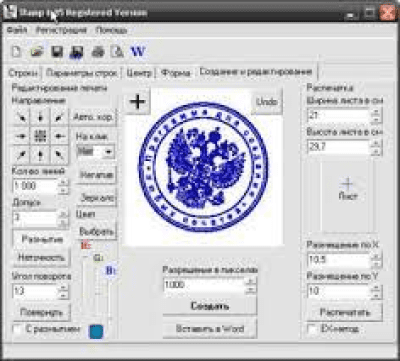Click the Кол-во линий input field
This screenshot has width=400, height=361.
tap(36, 186)
